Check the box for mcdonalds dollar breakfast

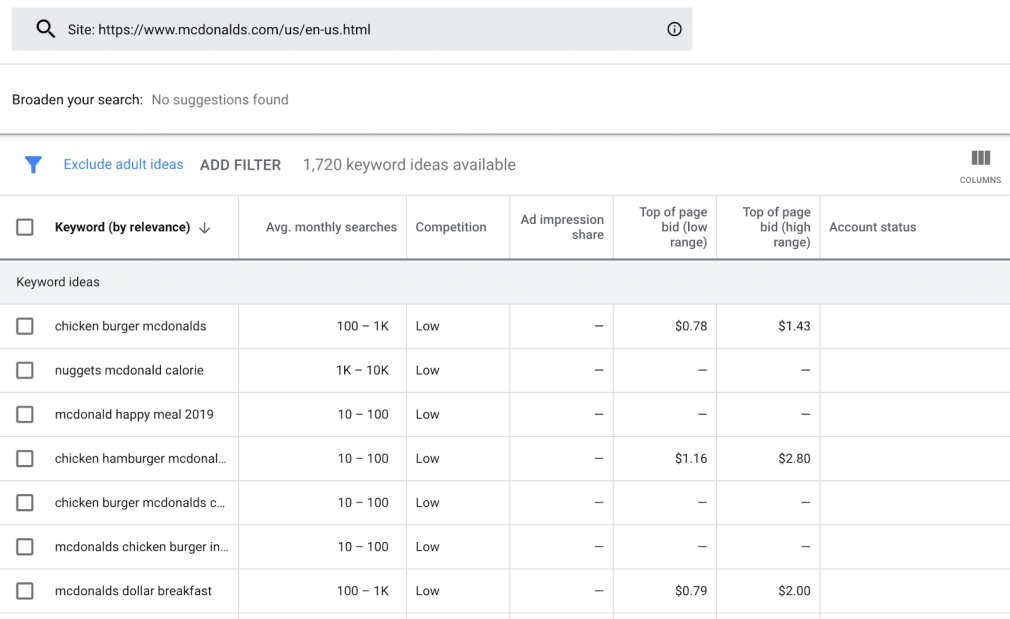pyautogui.click(x=24, y=591)
